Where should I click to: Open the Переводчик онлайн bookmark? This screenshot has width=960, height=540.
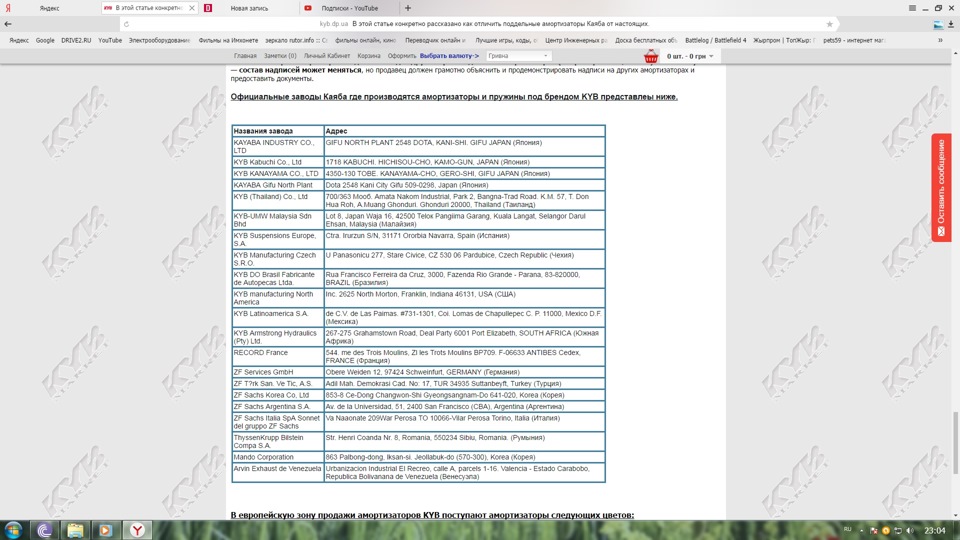coord(435,40)
